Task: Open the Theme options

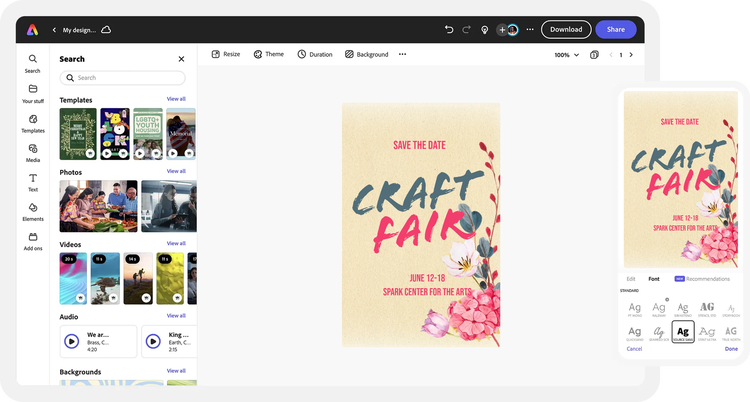Action: point(269,54)
